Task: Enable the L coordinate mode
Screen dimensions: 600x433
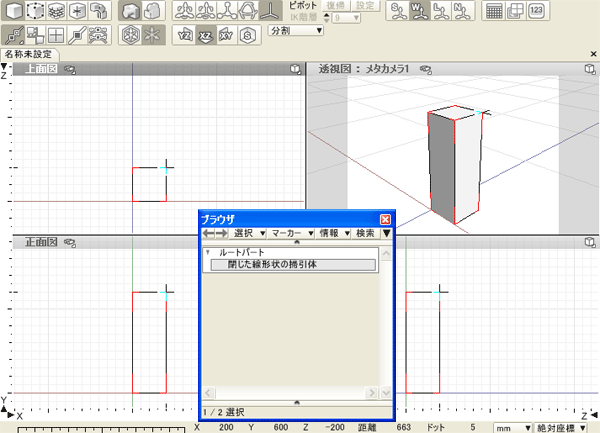Action: [x=441, y=11]
